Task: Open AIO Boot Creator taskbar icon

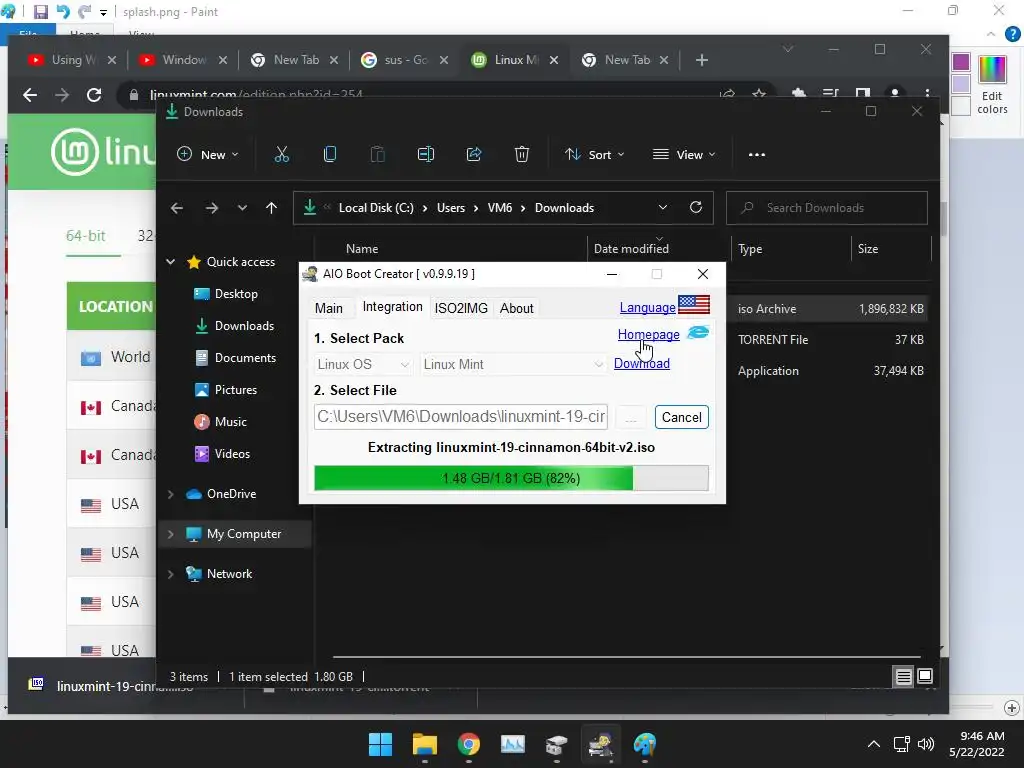Action: (x=600, y=744)
